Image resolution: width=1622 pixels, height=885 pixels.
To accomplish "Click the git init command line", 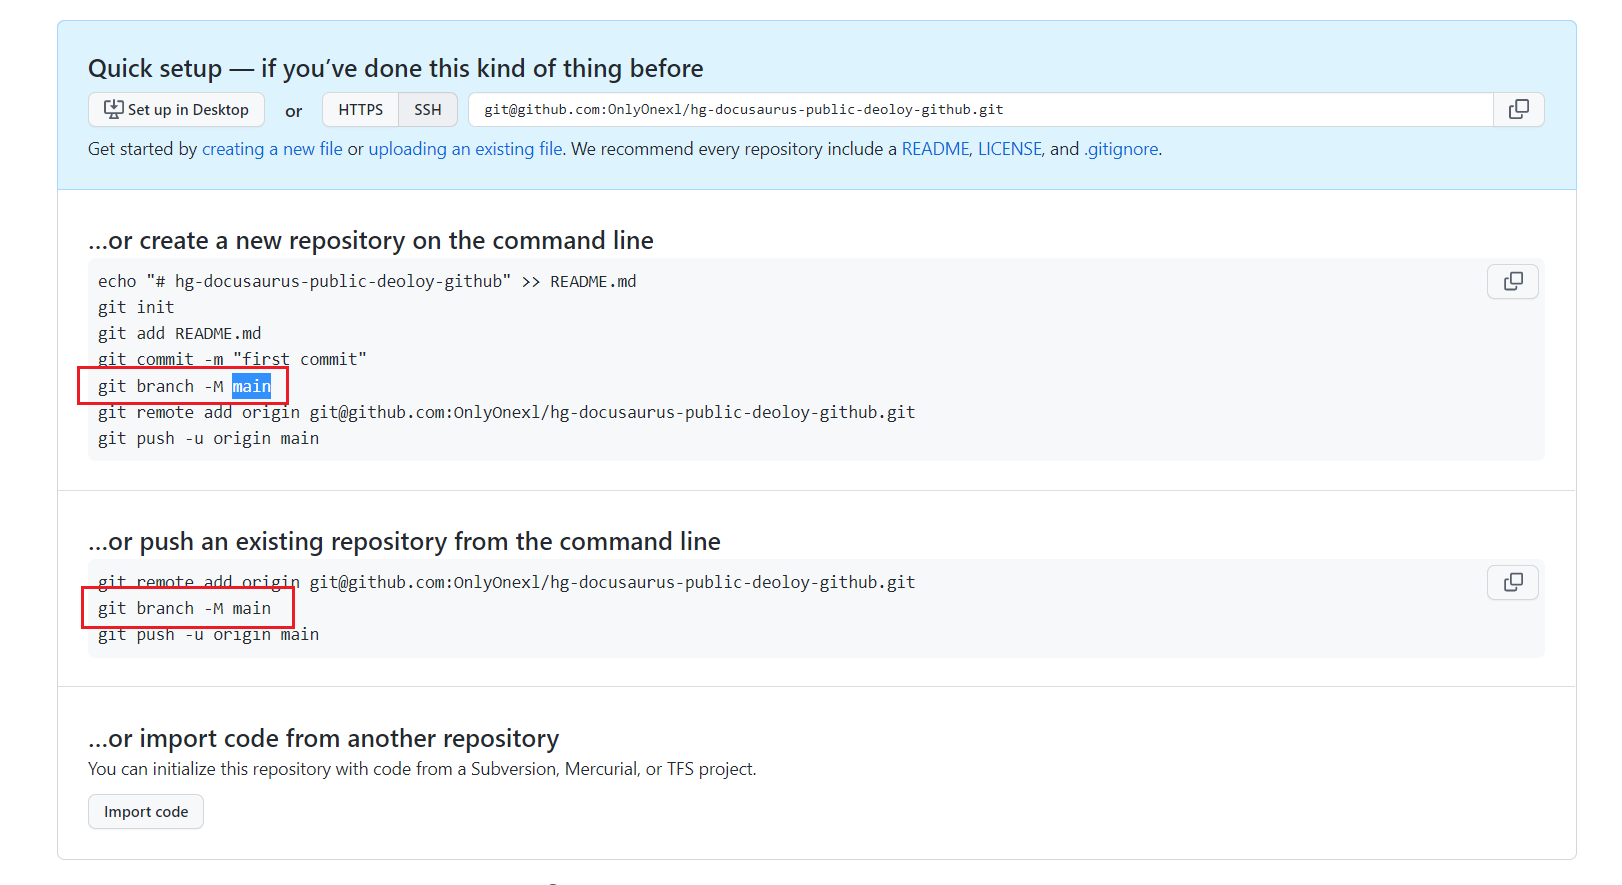I will 136,307.
